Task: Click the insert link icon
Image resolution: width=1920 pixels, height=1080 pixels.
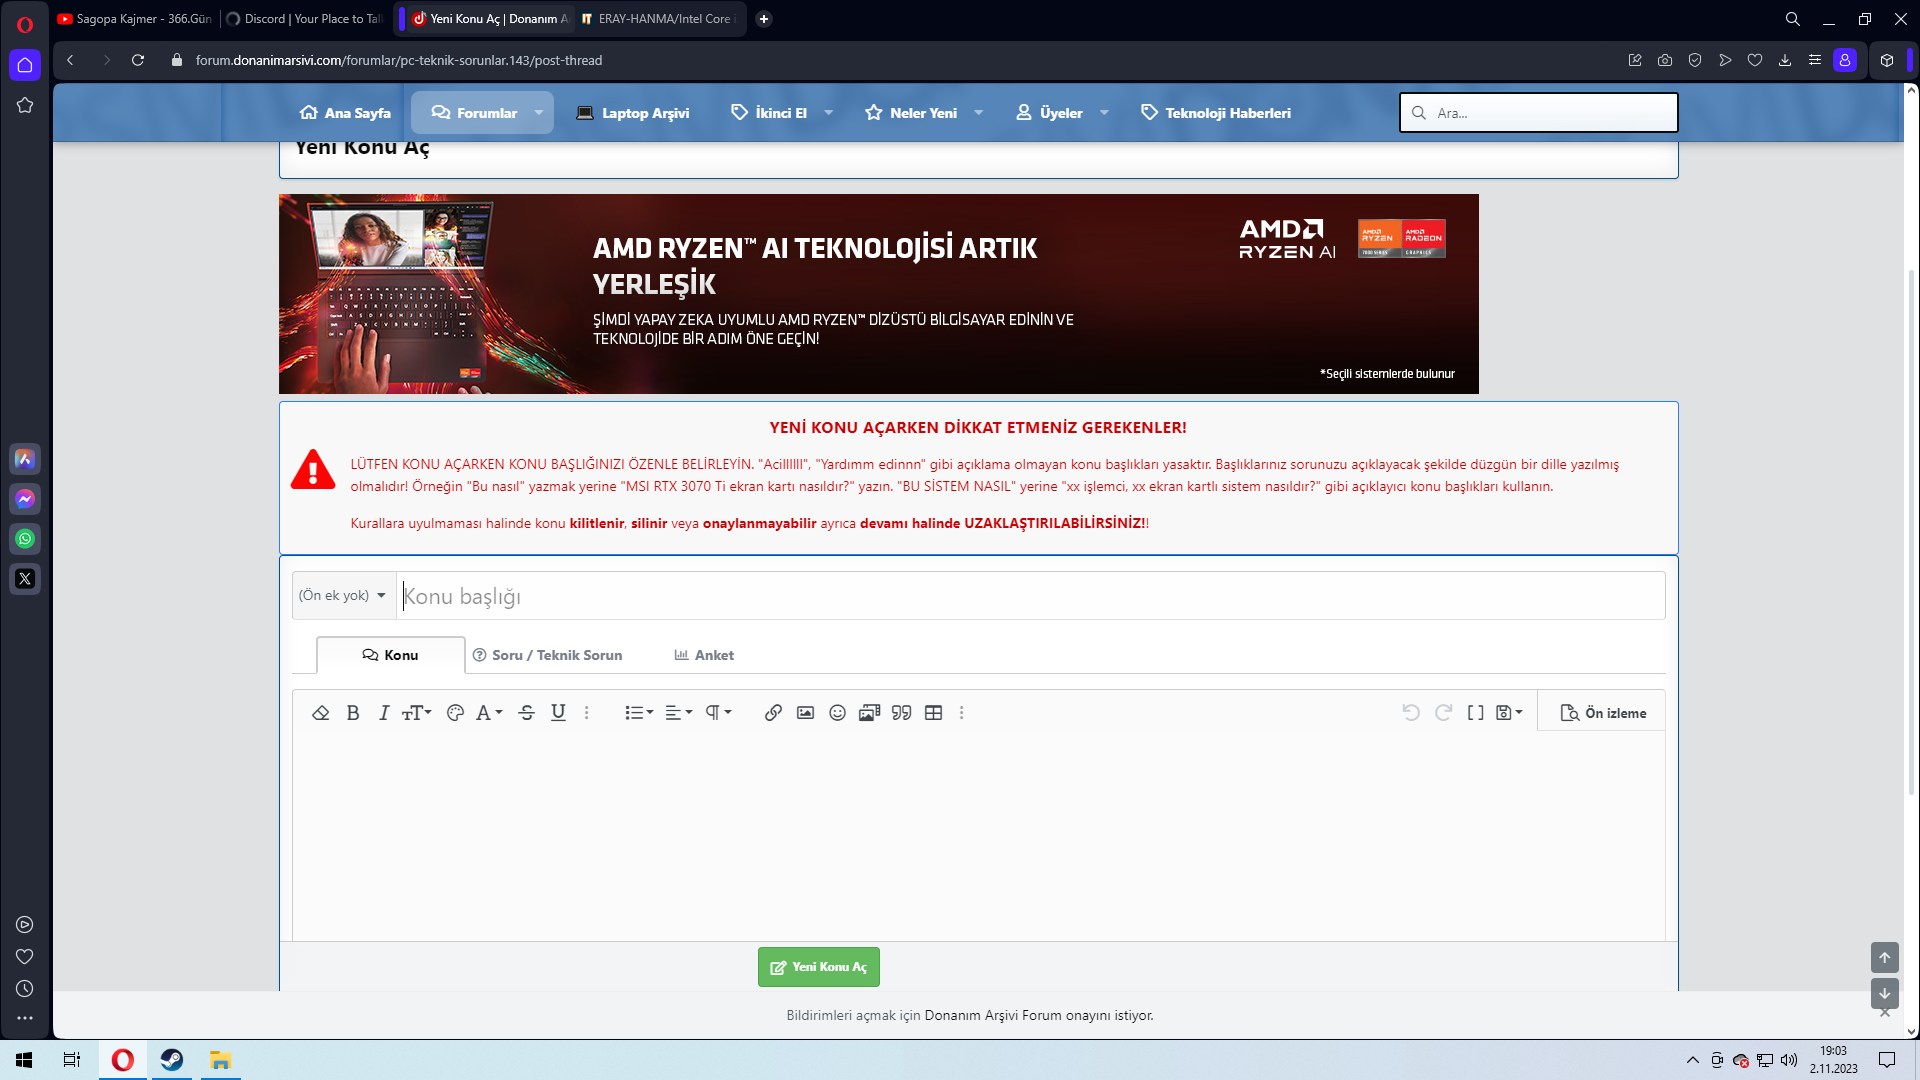Action: (x=773, y=713)
